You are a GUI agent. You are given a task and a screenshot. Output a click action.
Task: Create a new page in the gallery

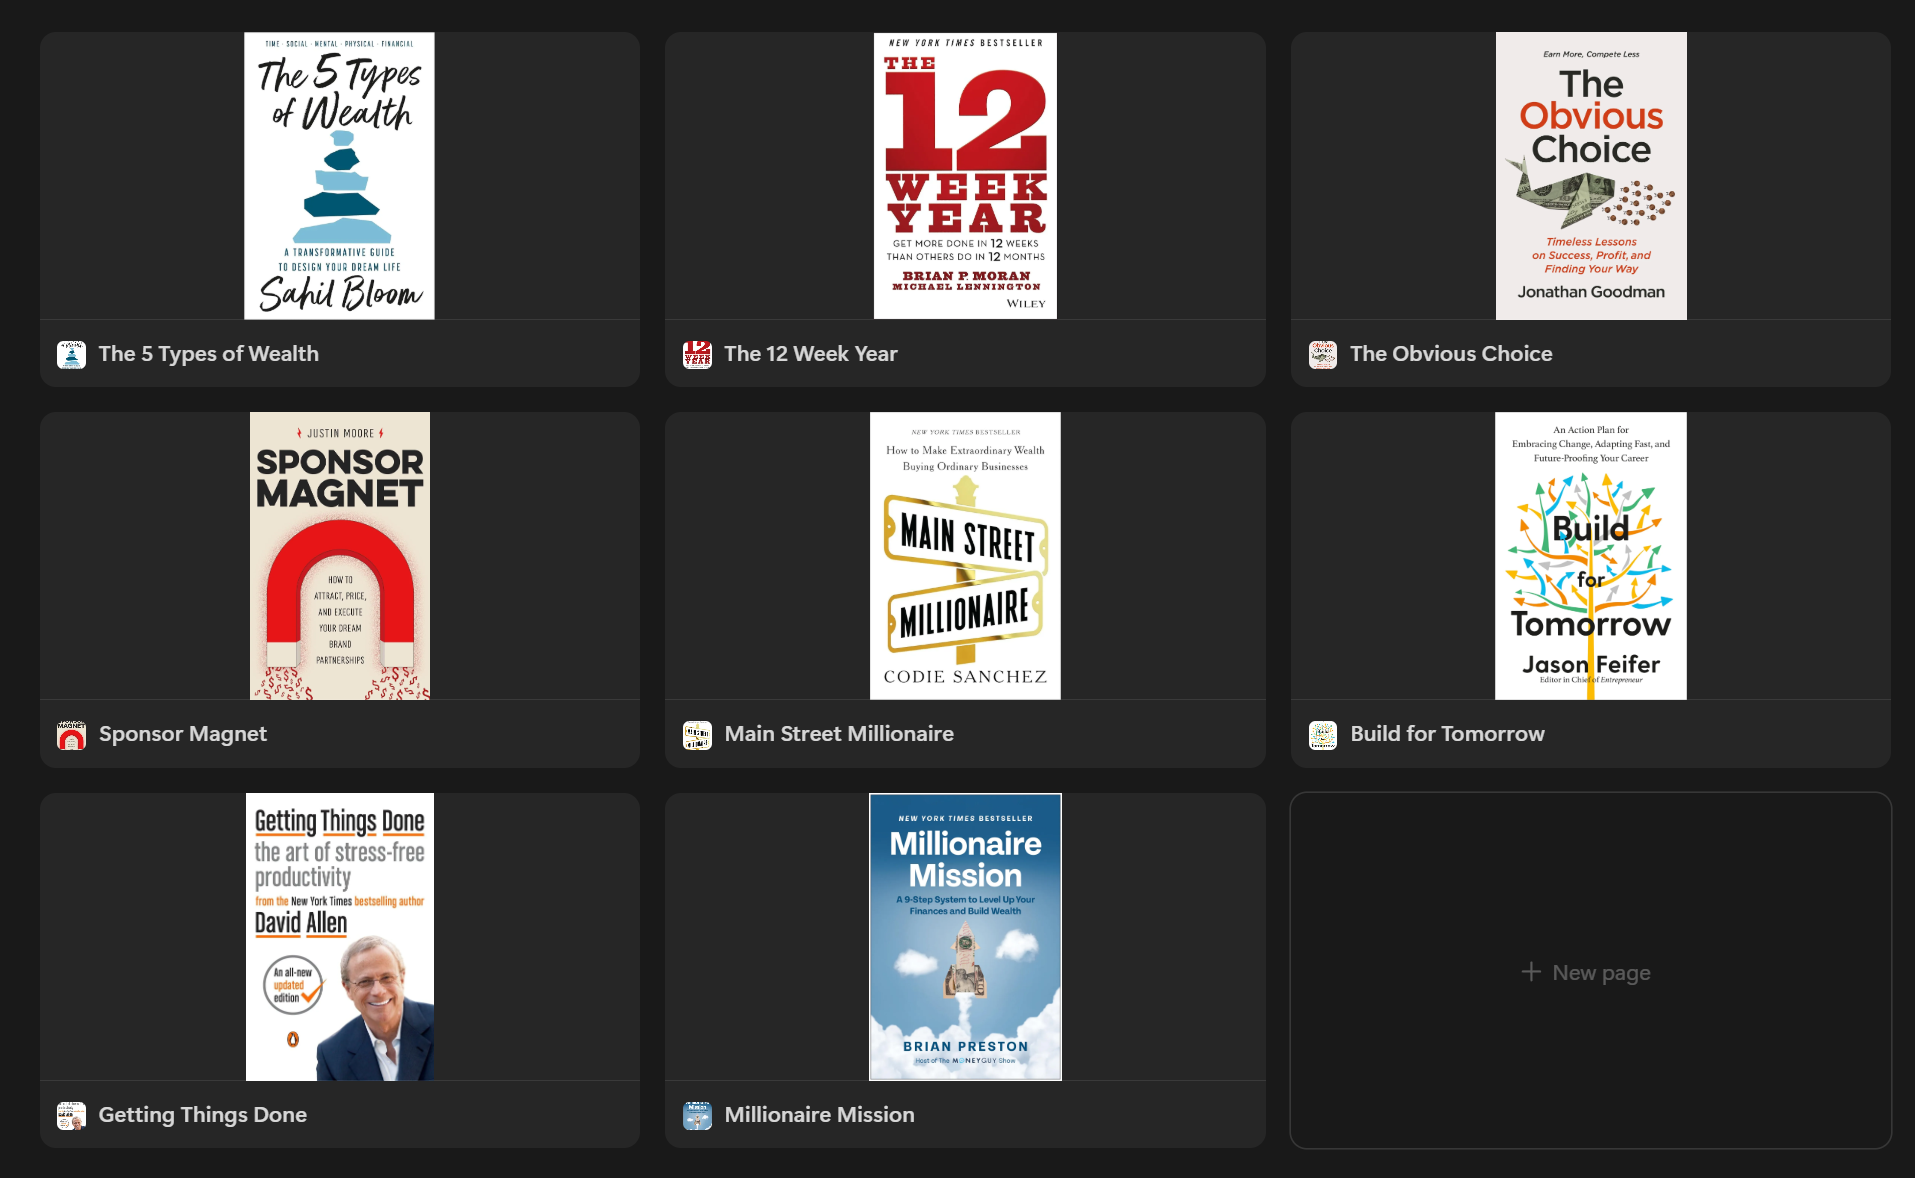(x=1591, y=971)
